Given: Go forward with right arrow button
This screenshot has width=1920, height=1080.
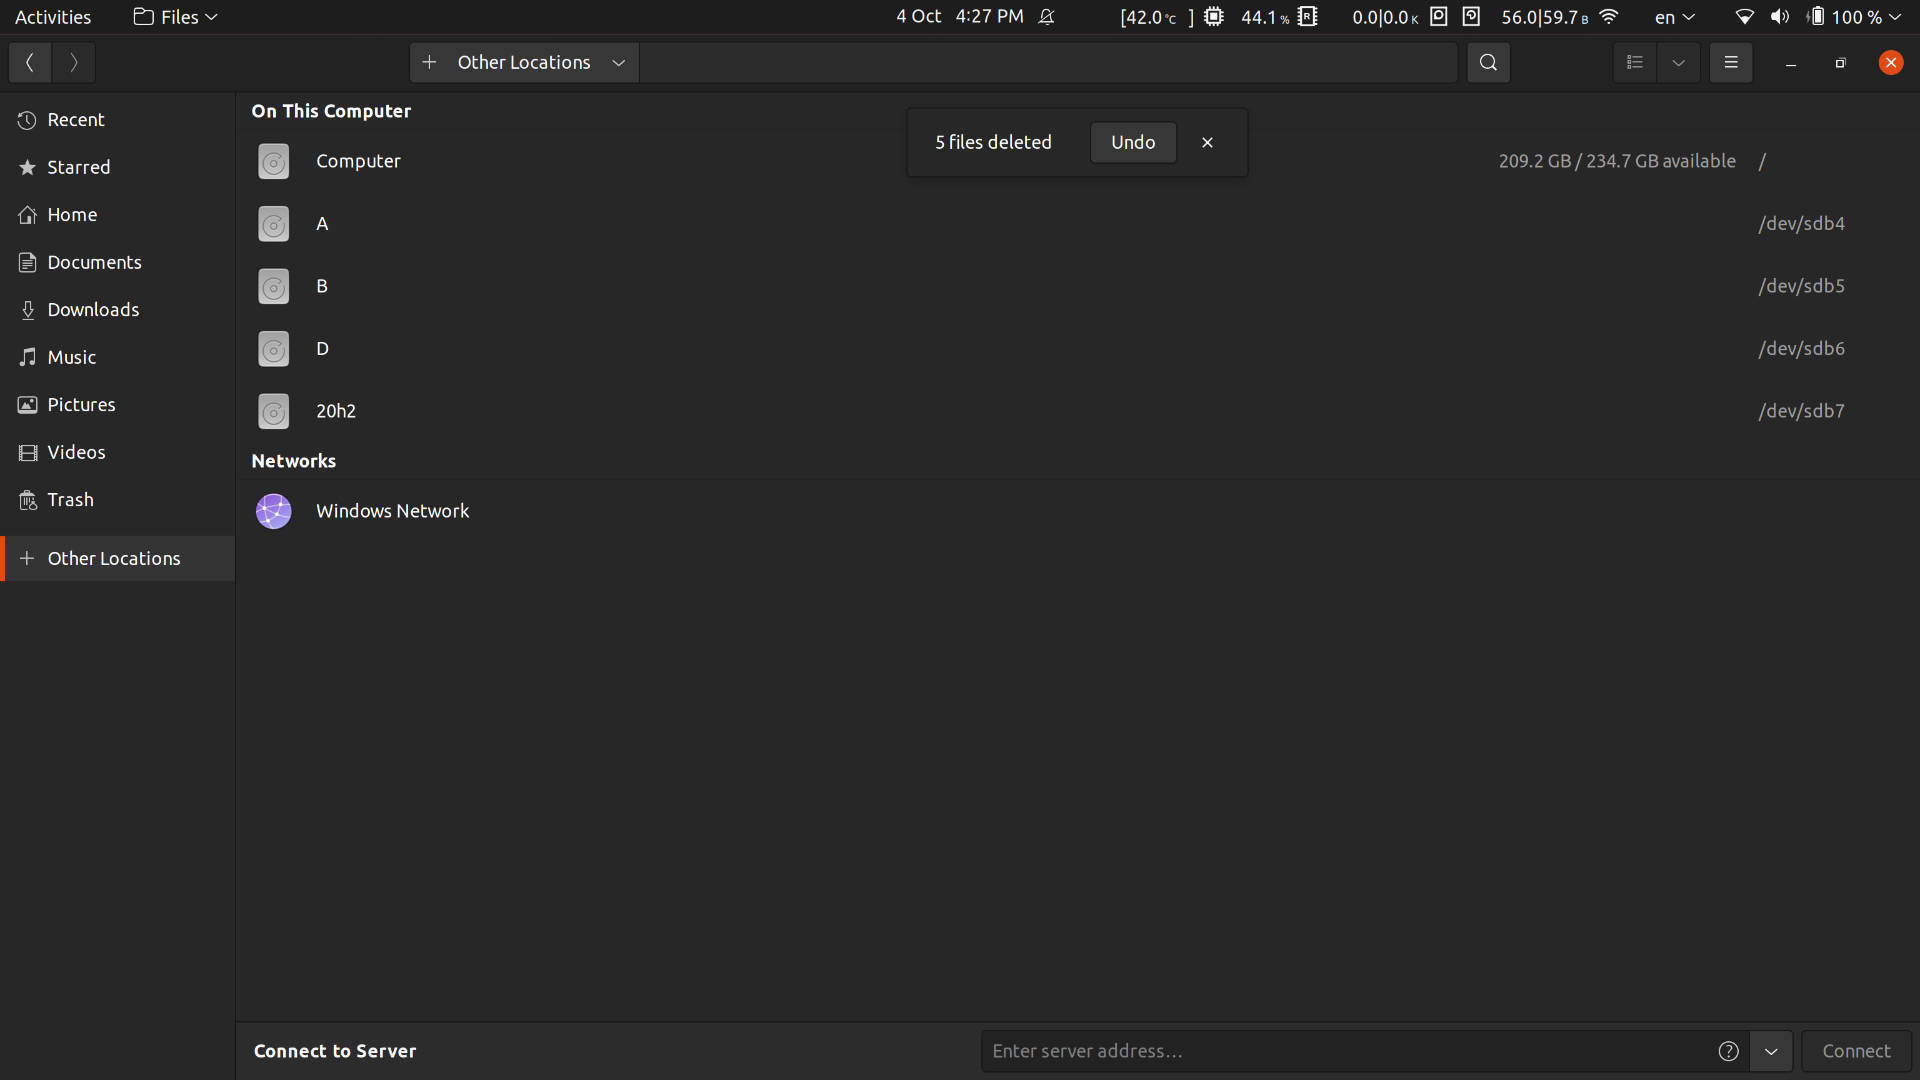Looking at the screenshot, I should [x=73, y=62].
